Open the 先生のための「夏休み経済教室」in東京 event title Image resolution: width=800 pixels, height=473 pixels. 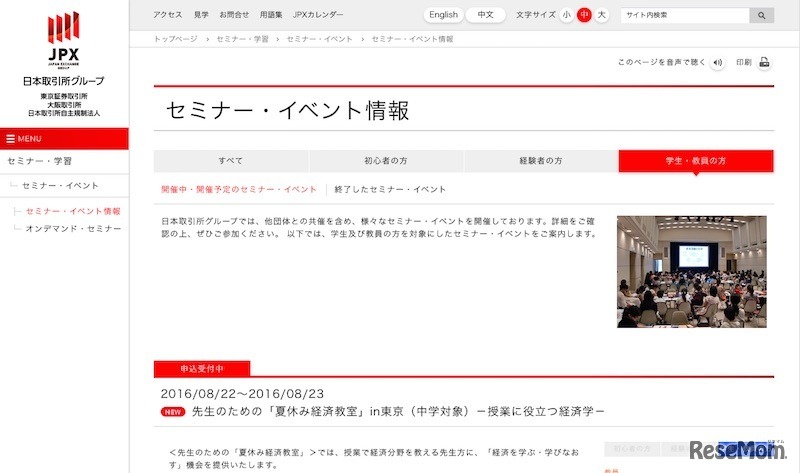(x=398, y=411)
